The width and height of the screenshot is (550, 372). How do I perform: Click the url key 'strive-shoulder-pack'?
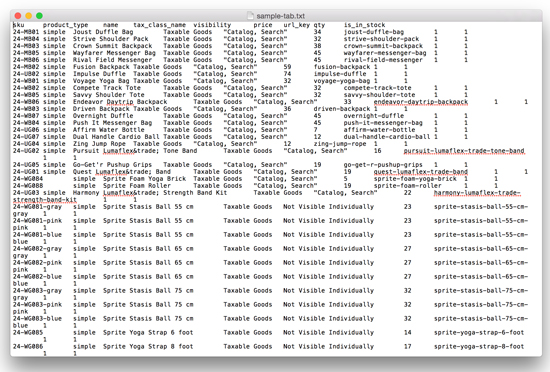[381, 39]
